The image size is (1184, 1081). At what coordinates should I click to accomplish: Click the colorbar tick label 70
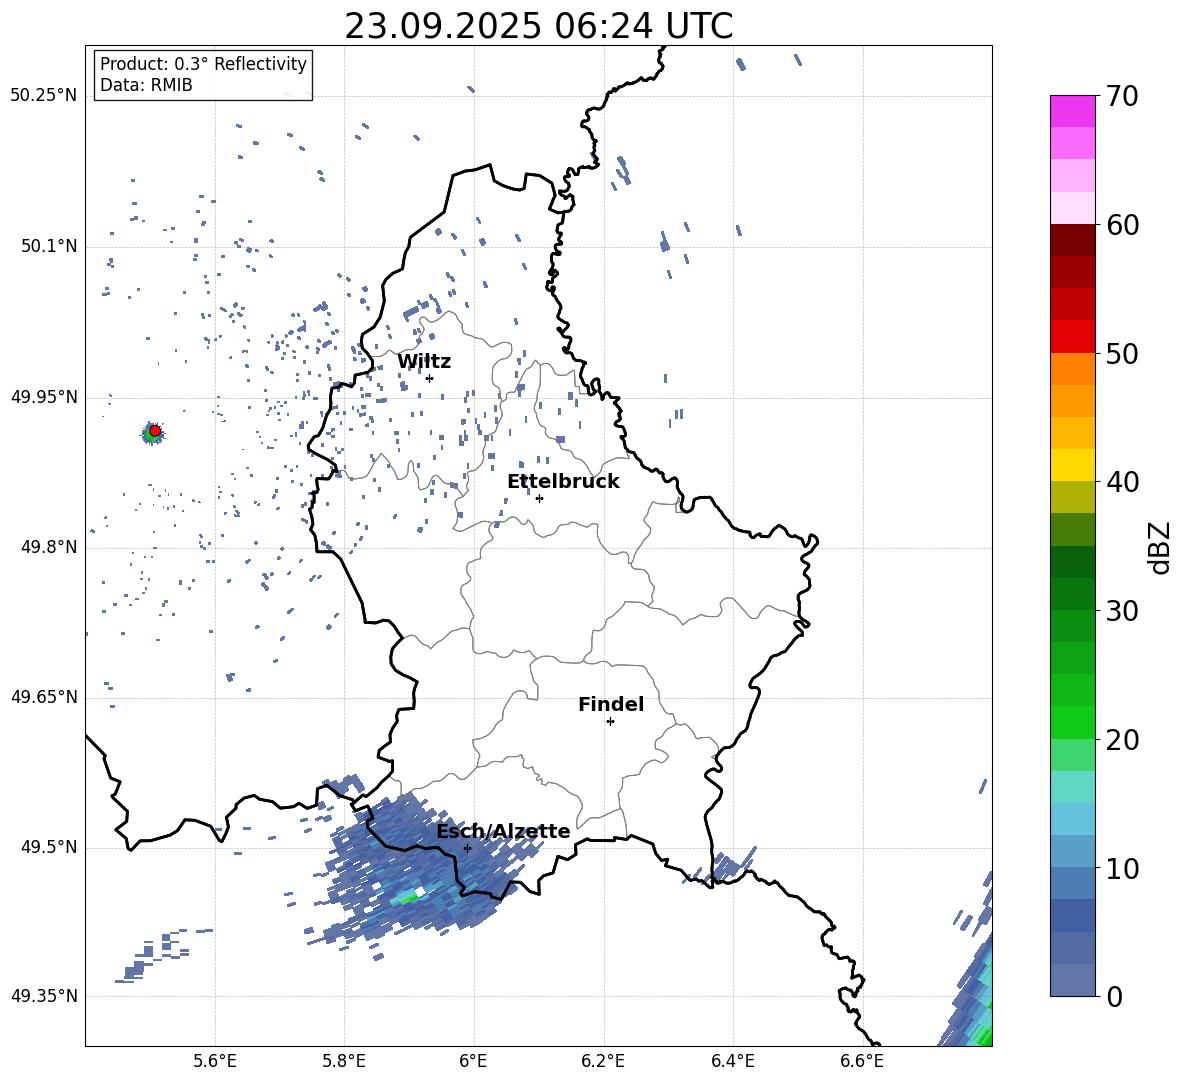click(x=1121, y=97)
